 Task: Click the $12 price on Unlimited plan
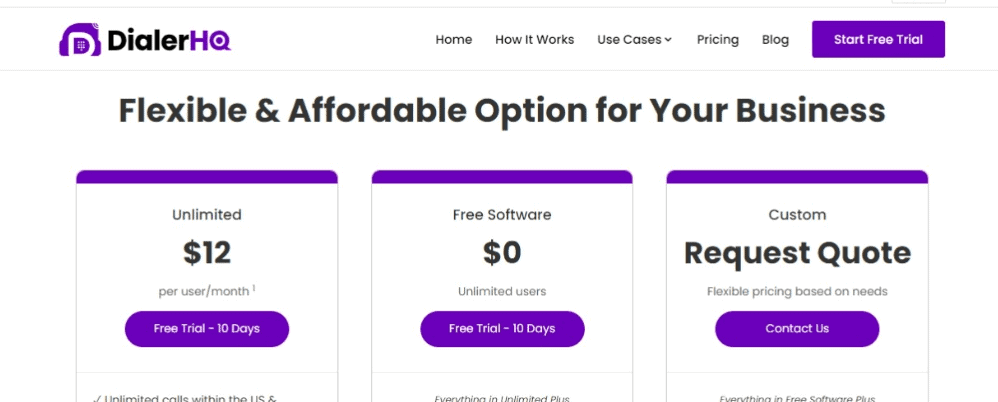pyautogui.click(x=207, y=253)
